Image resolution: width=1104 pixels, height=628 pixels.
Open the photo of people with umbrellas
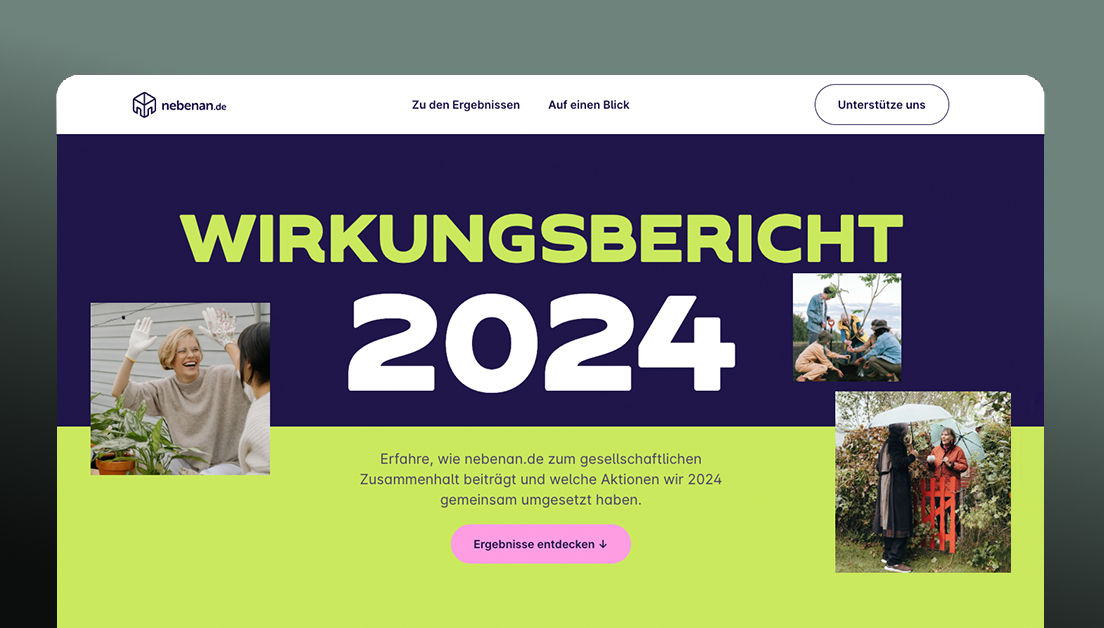(923, 482)
